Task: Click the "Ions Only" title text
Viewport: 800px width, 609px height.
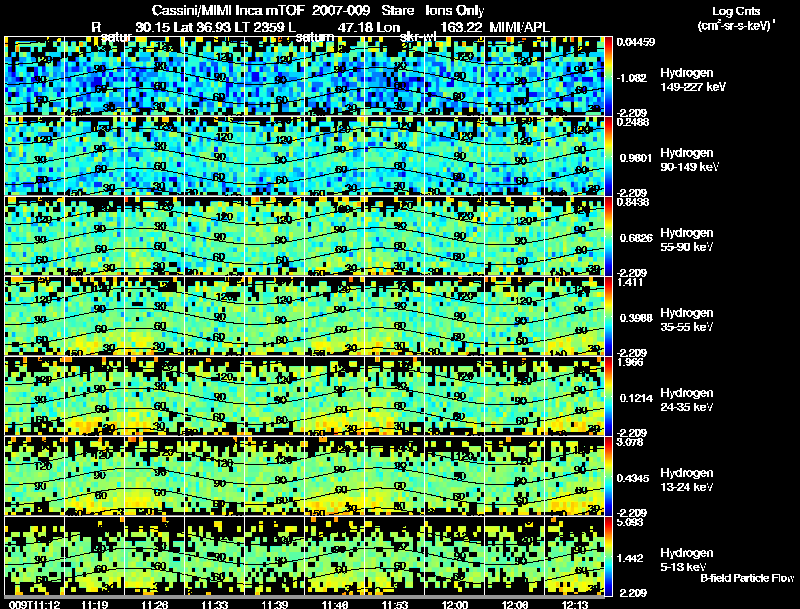Action: pyautogui.click(x=455, y=11)
